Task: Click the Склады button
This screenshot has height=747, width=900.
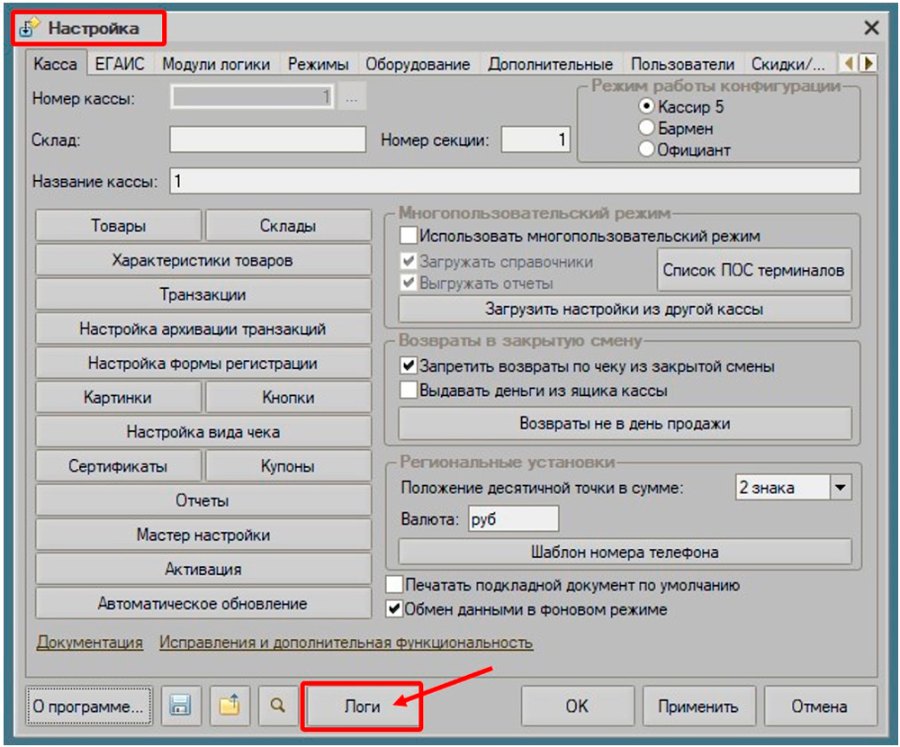Action: [288, 226]
